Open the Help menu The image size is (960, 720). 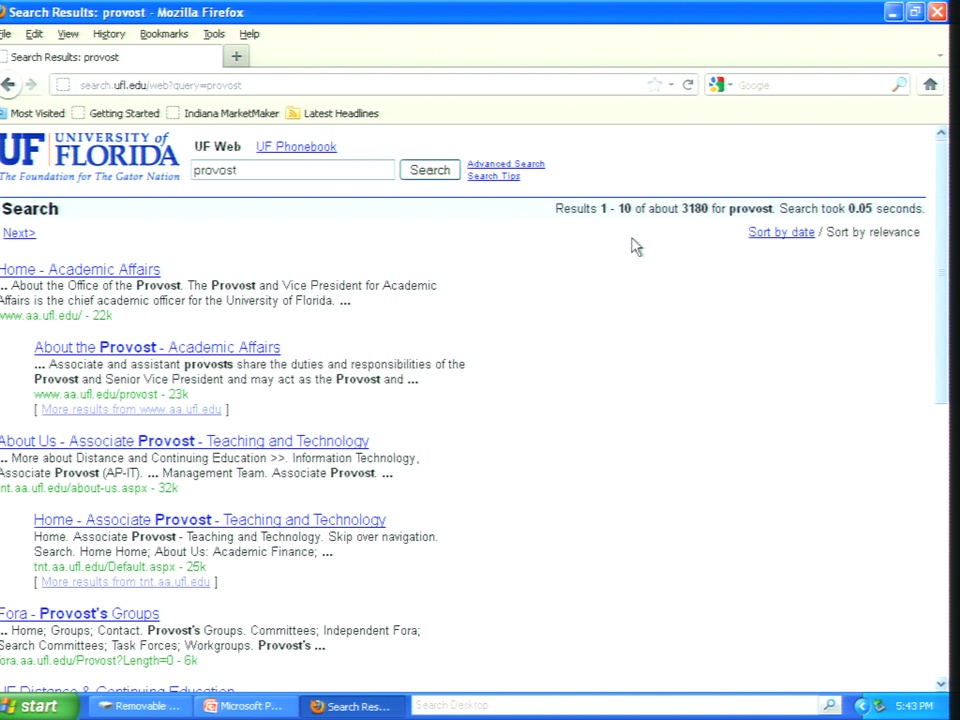(x=249, y=34)
